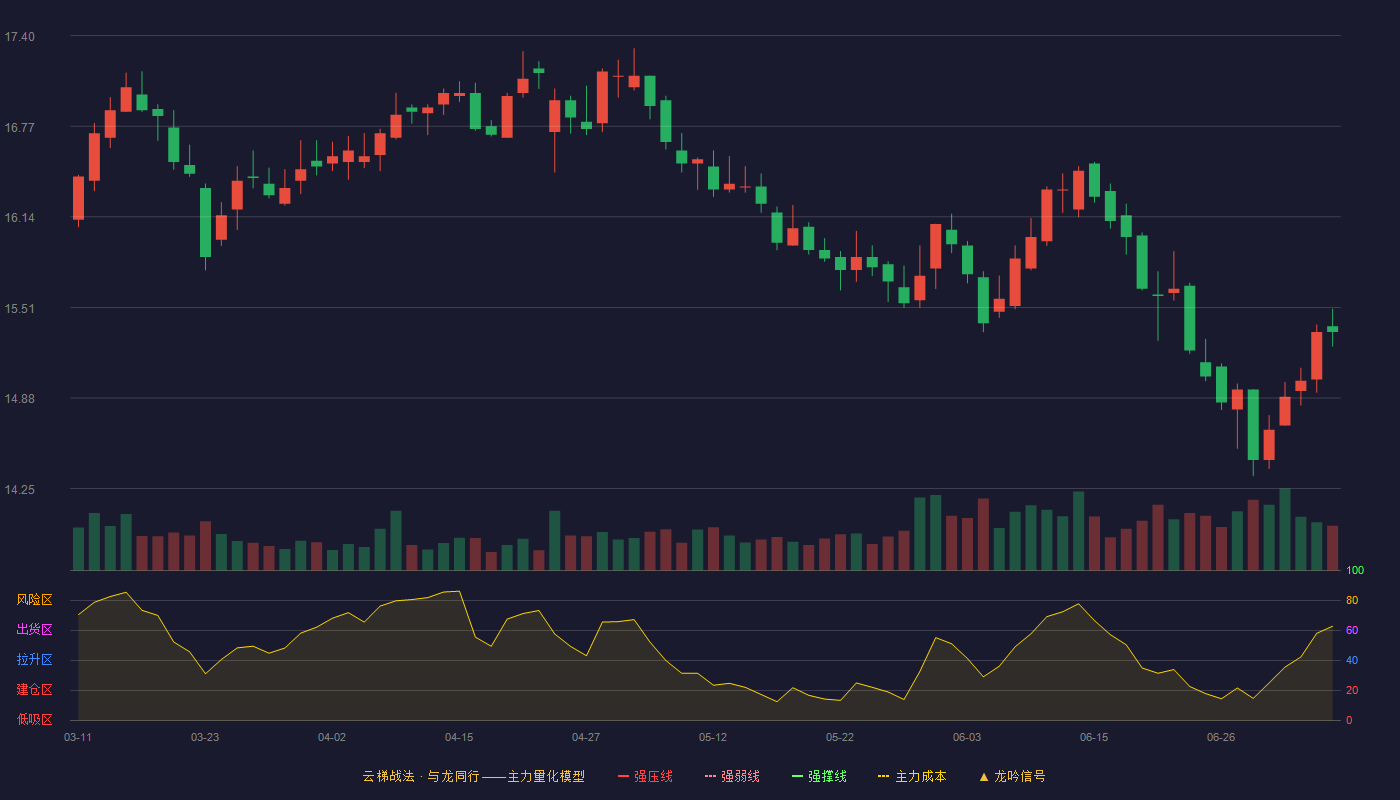1400x800 pixels.
Task: Click the 06-03 date axis marker
Action: click(967, 737)
